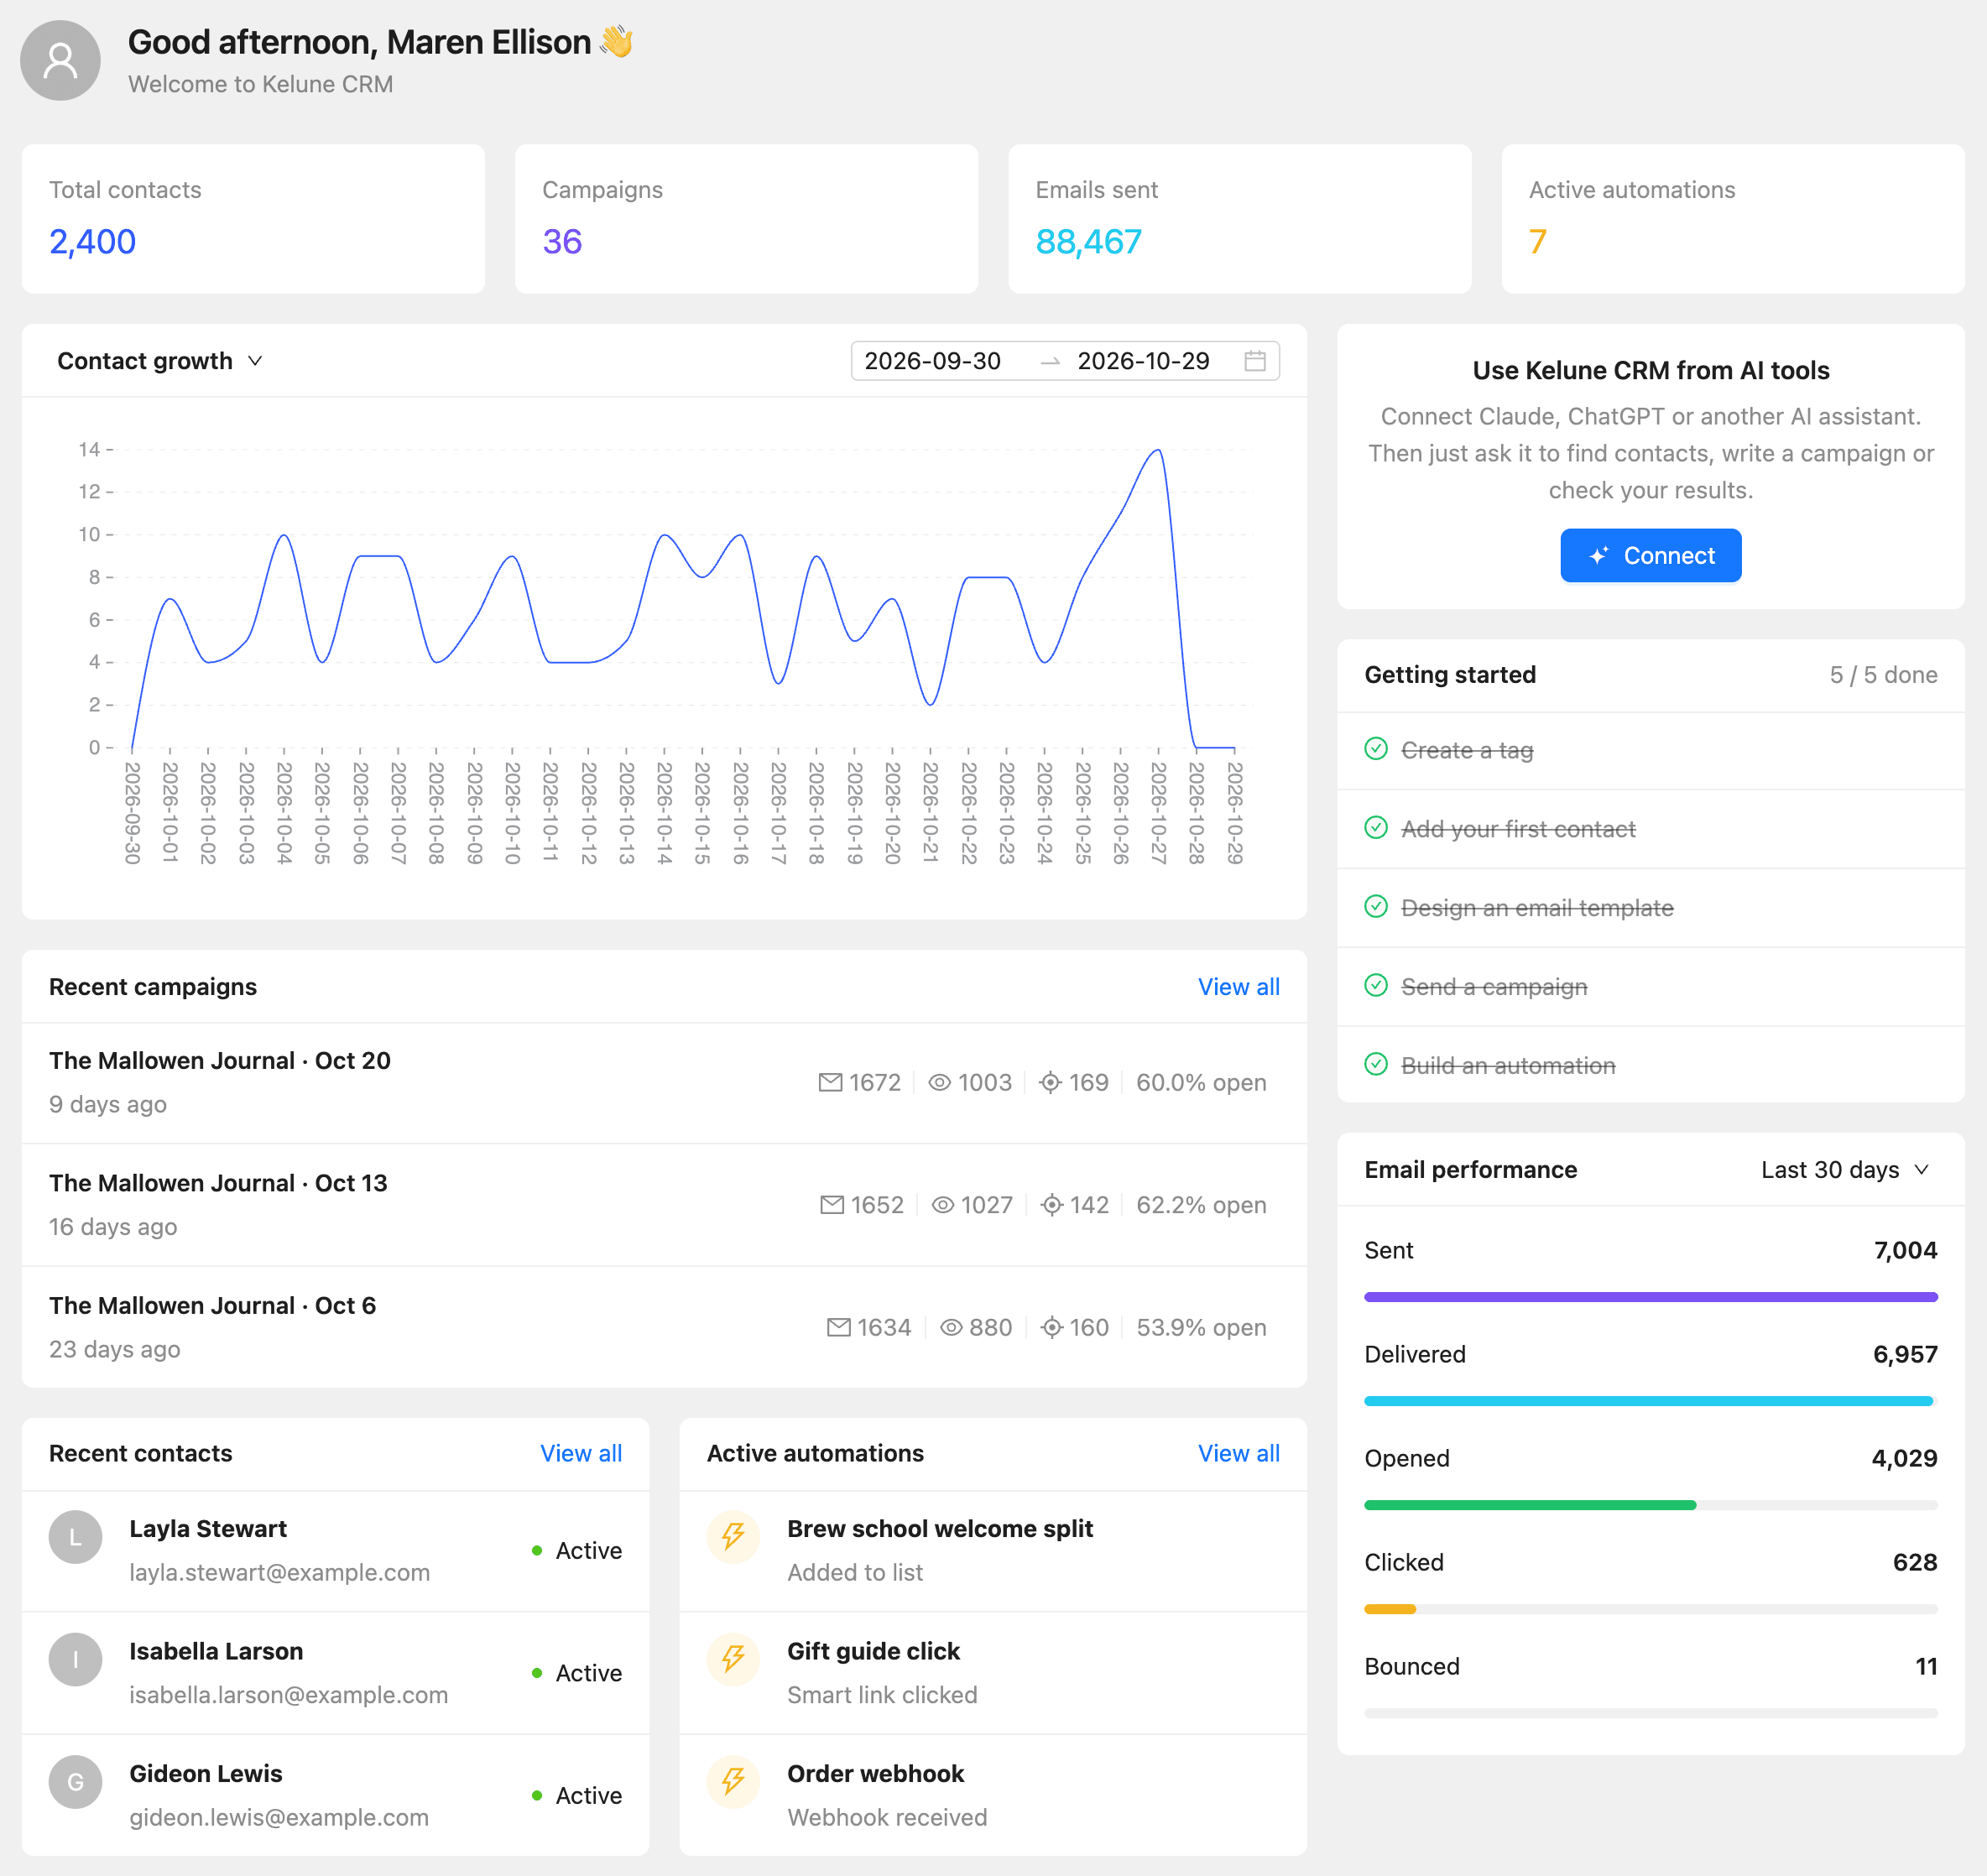The height and width of the screenshot is (1876, 1987).
Task: Click the target clicks icon for Oct 6 campaign
Action: 1051,1327
